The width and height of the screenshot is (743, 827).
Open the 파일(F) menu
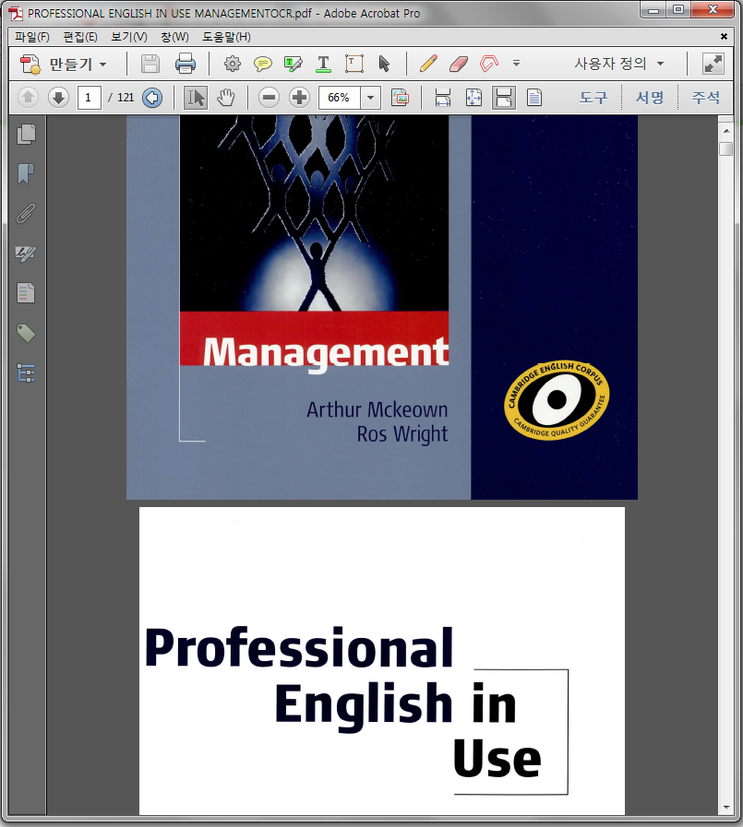point(32,37)
